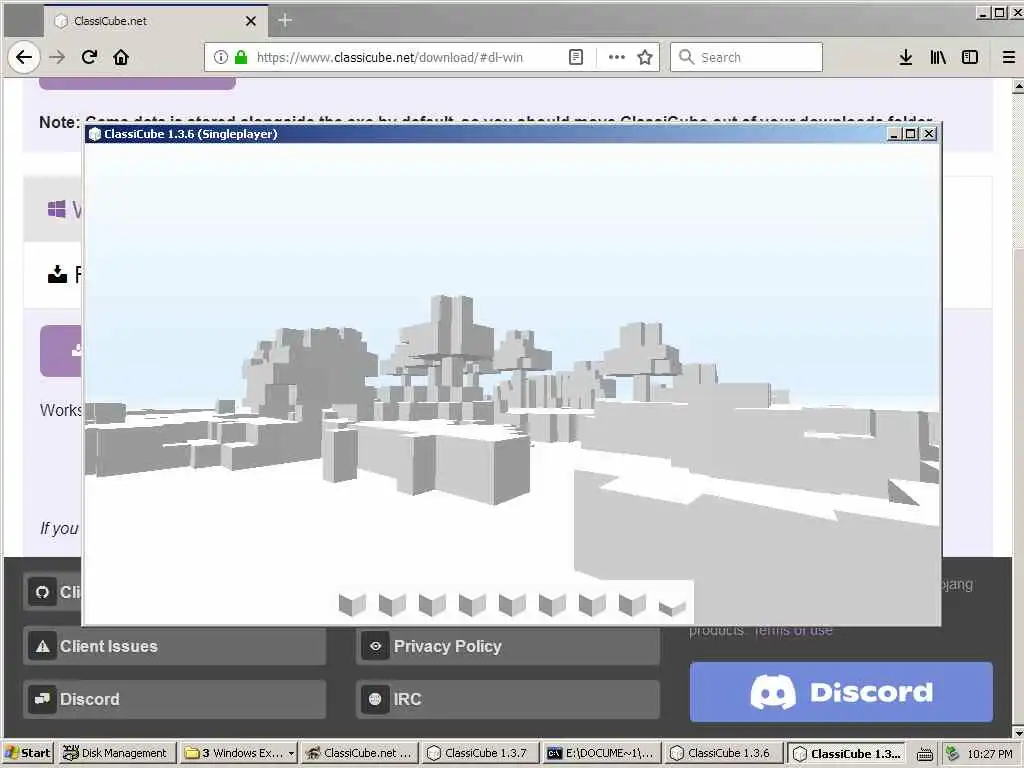Click the system tray clock 10:27 PM
1024x768 pixels.
[990, 754]
